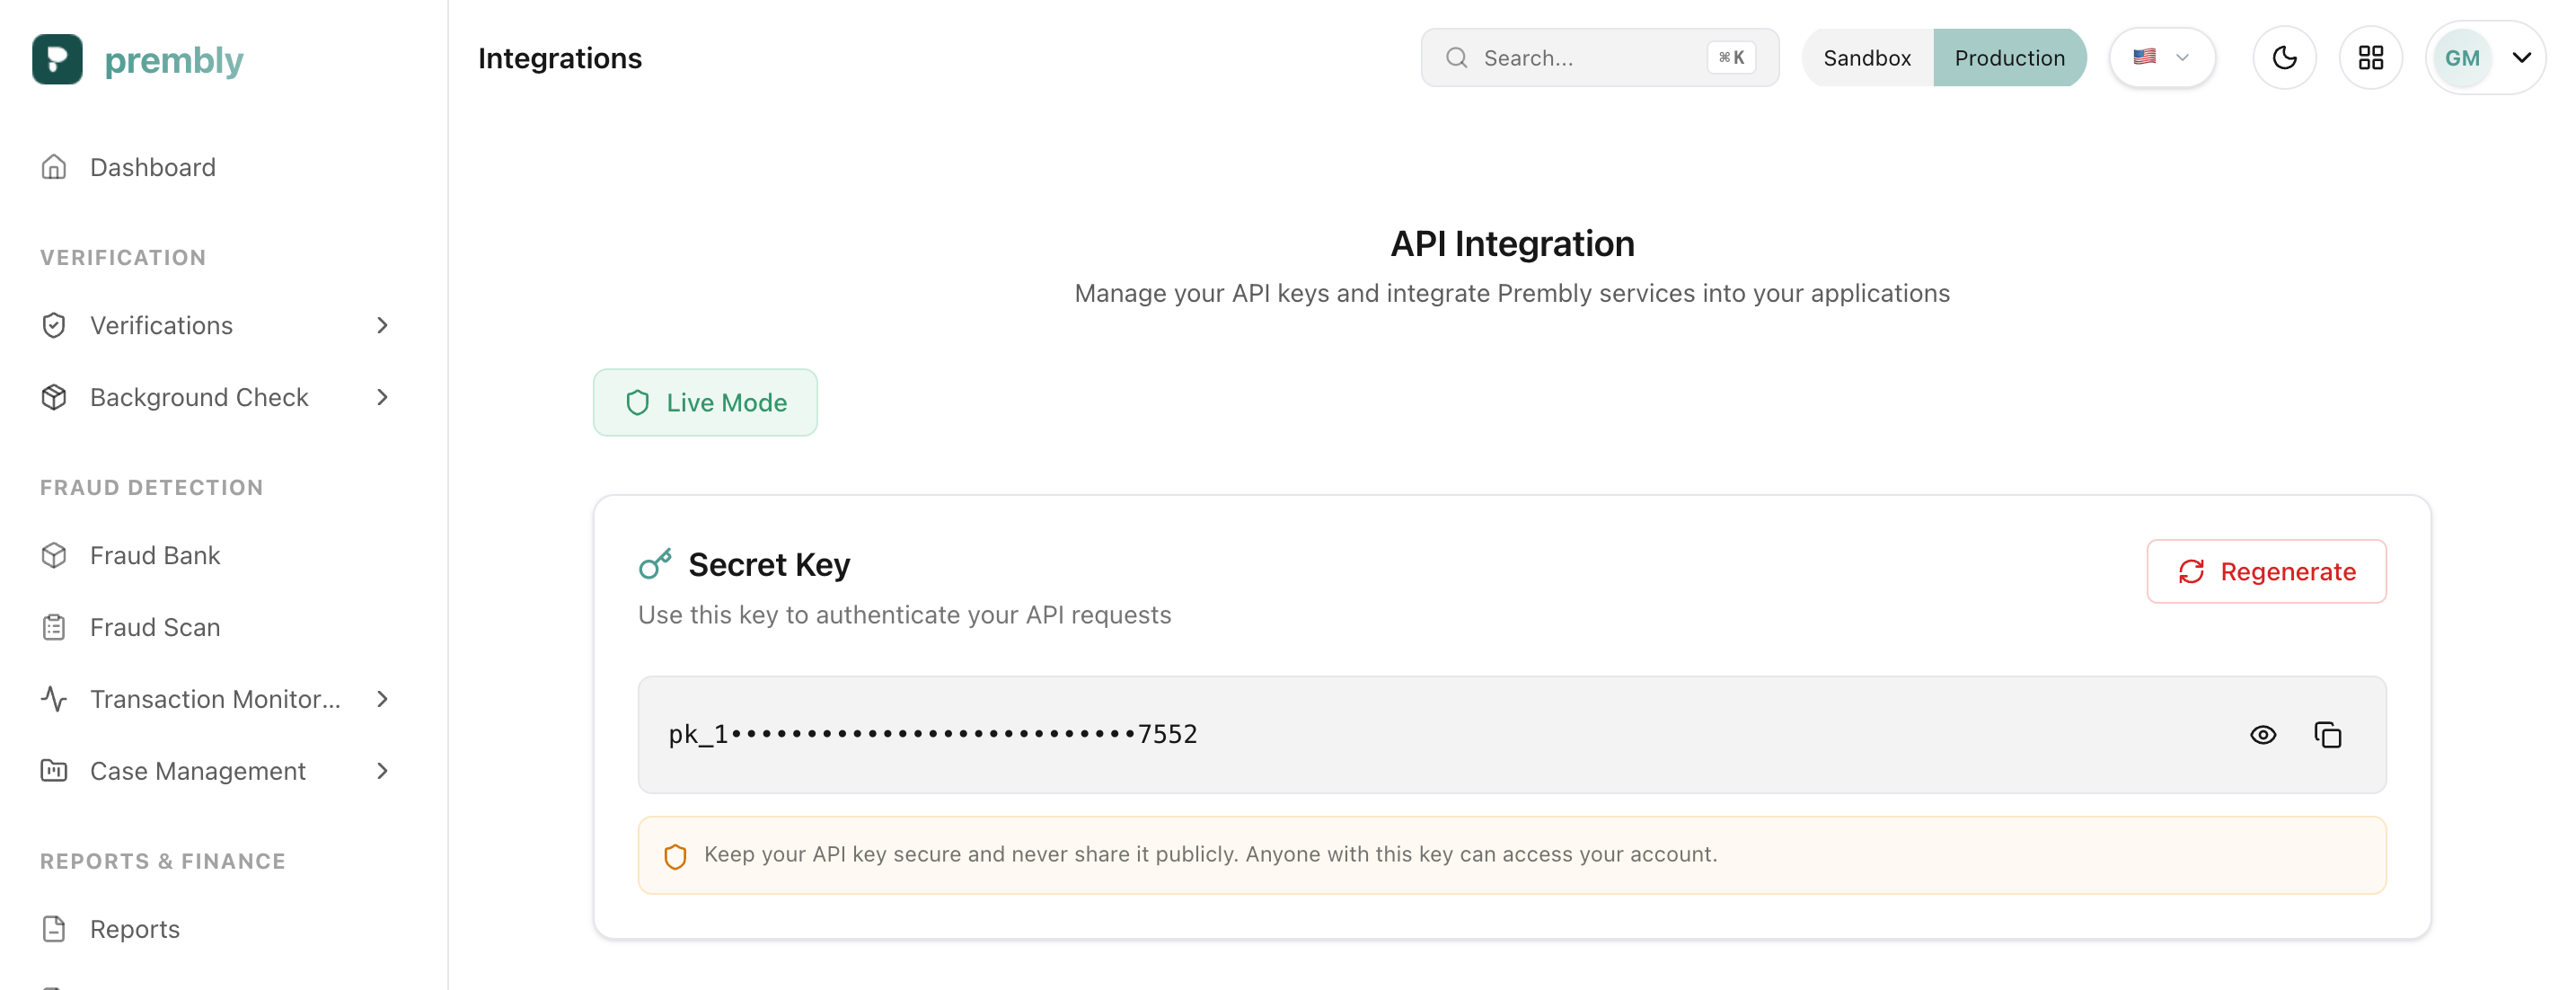2576x990 pixels.
Task: Copy the secret key with the copy icon
Action: click(x=2327, y=735)
